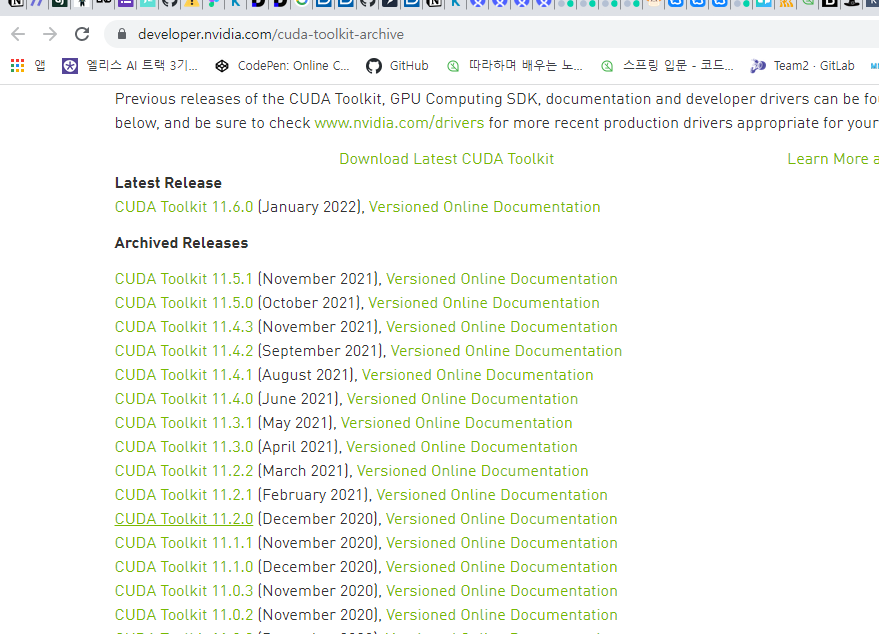Open the CodePen: Online C... bookmark
Screen dimensions: 879x634
tap(283, 66)
